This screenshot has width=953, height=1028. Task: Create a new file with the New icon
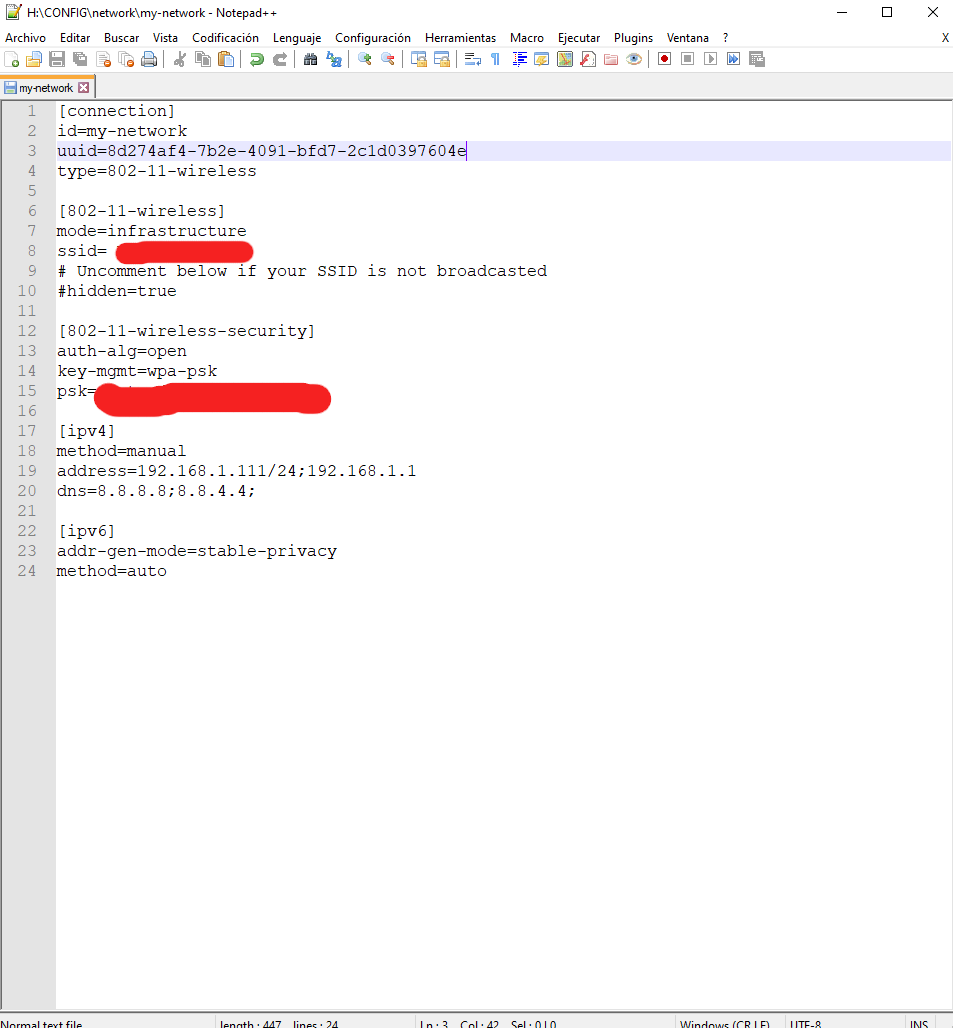pos(11,60)
